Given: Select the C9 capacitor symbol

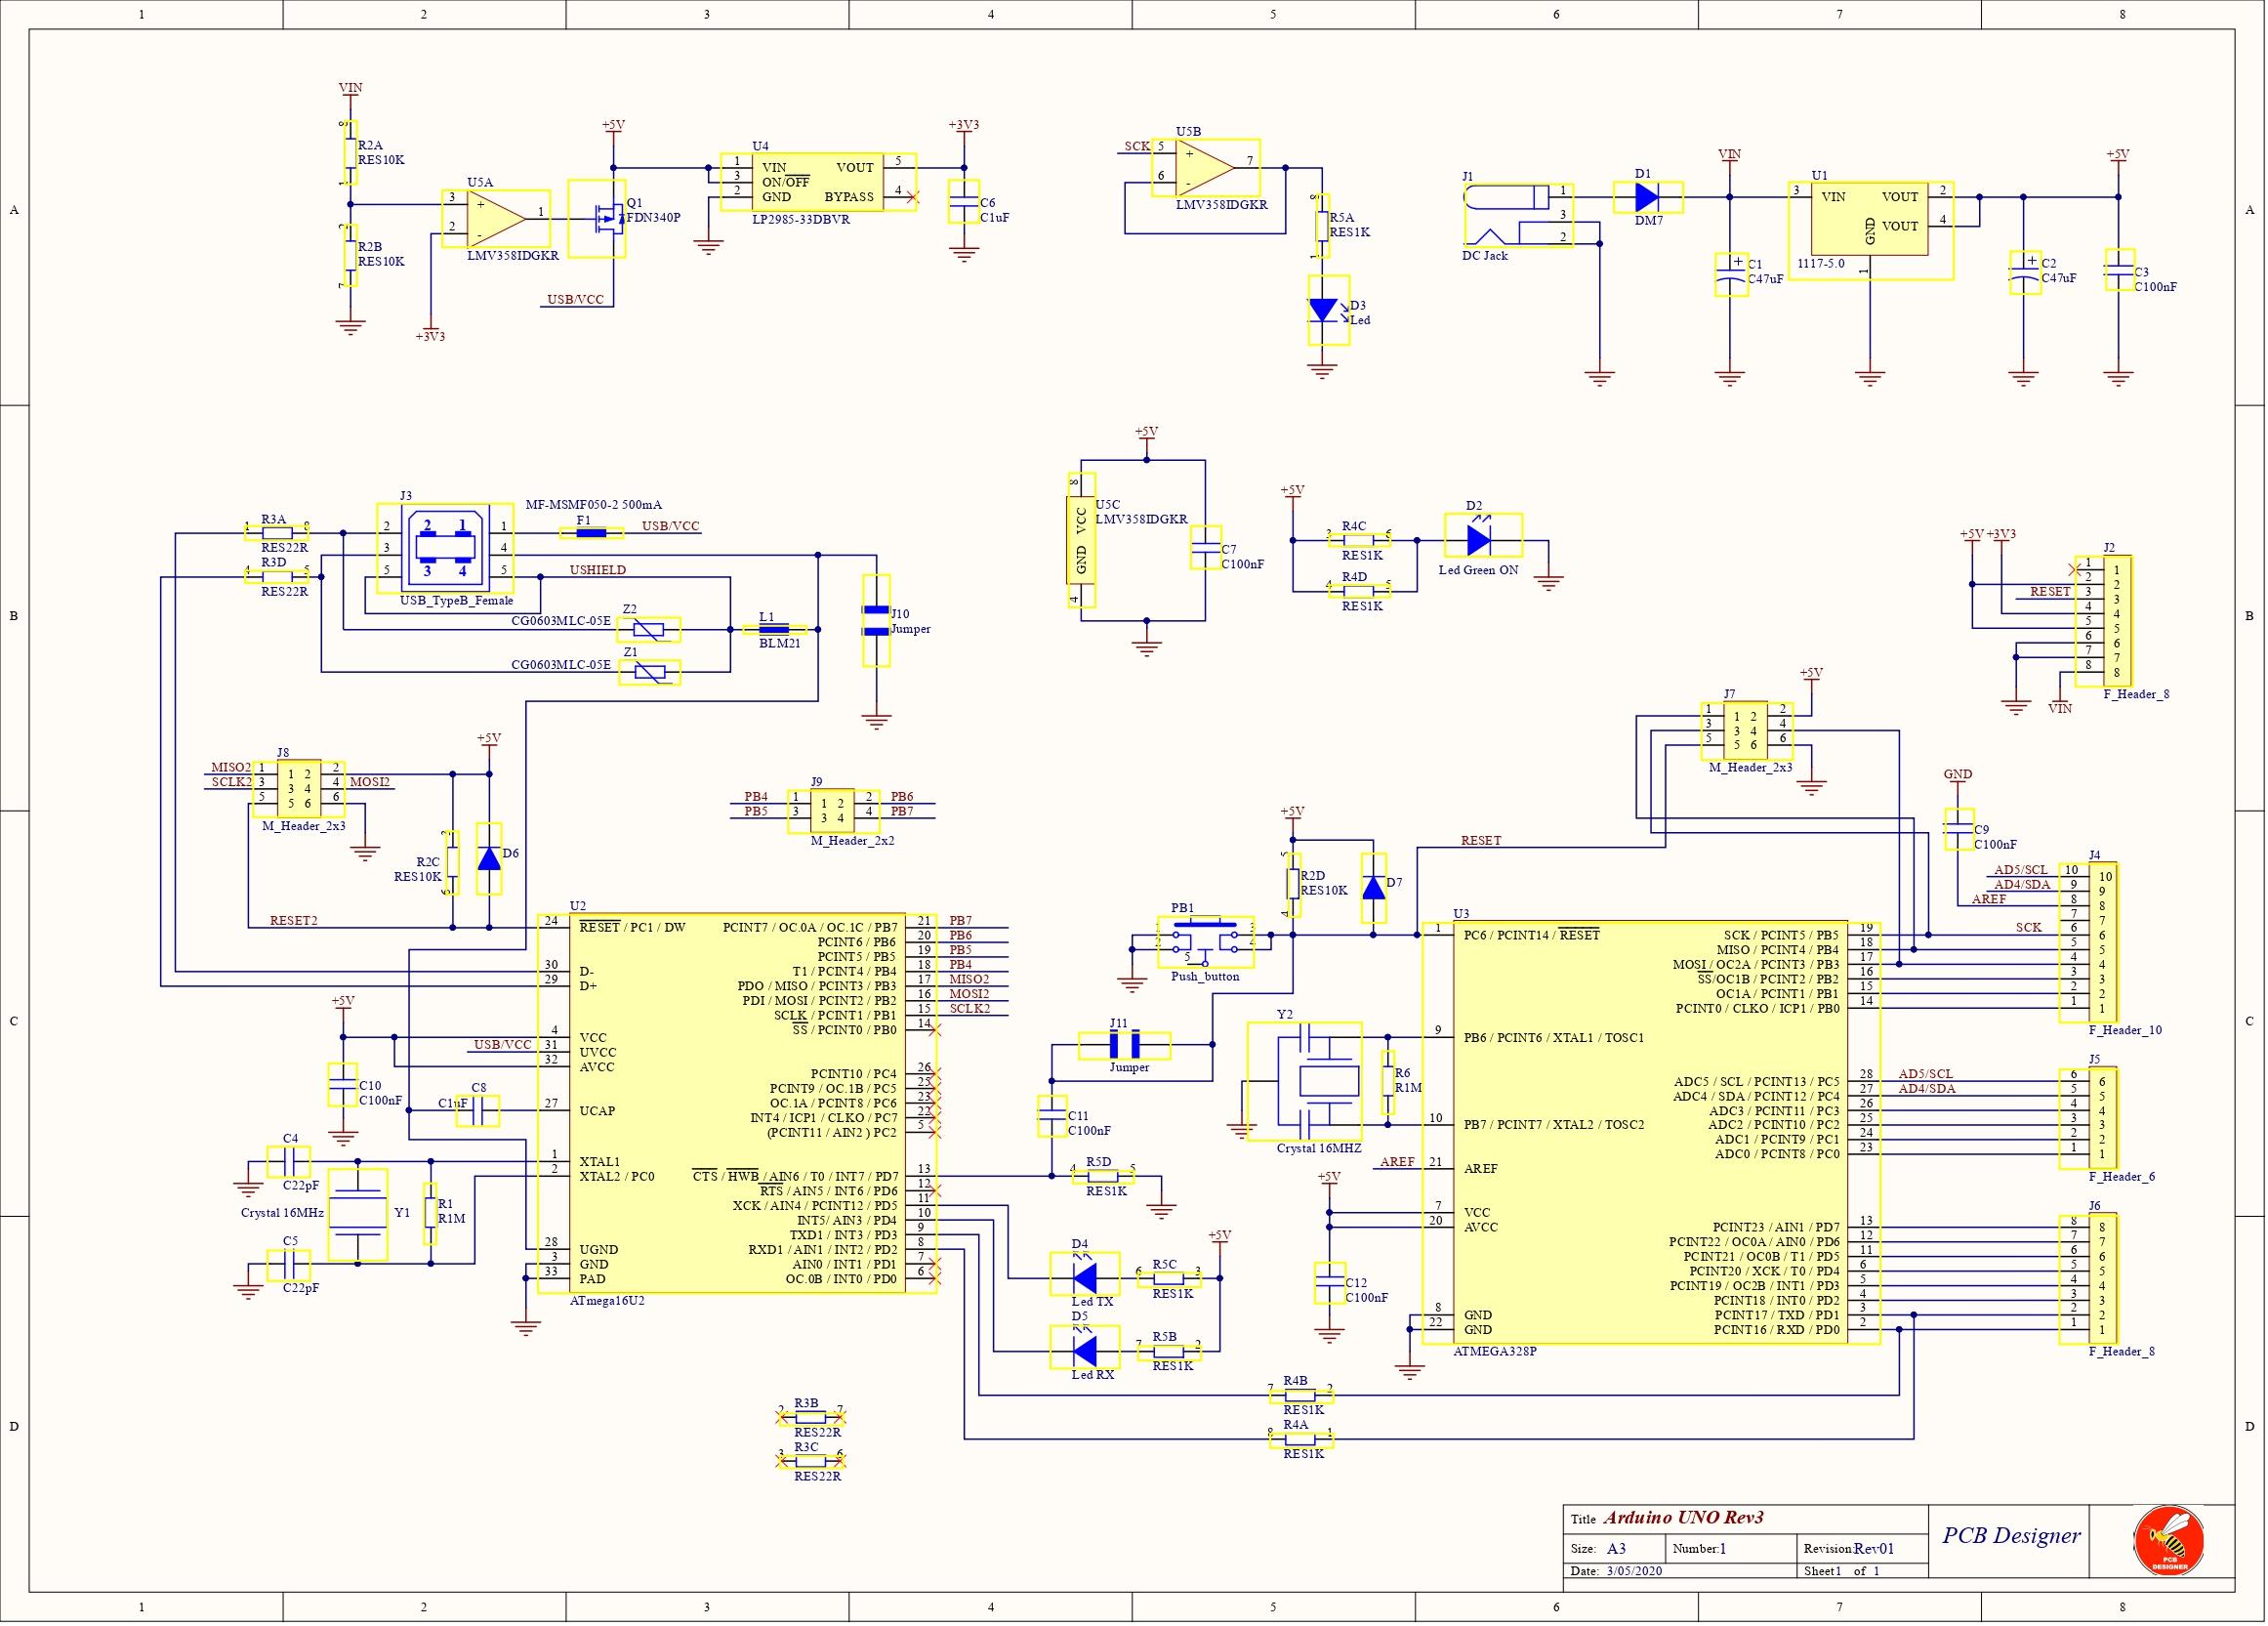Looking at the screenshot, I should coord(1959,830).
